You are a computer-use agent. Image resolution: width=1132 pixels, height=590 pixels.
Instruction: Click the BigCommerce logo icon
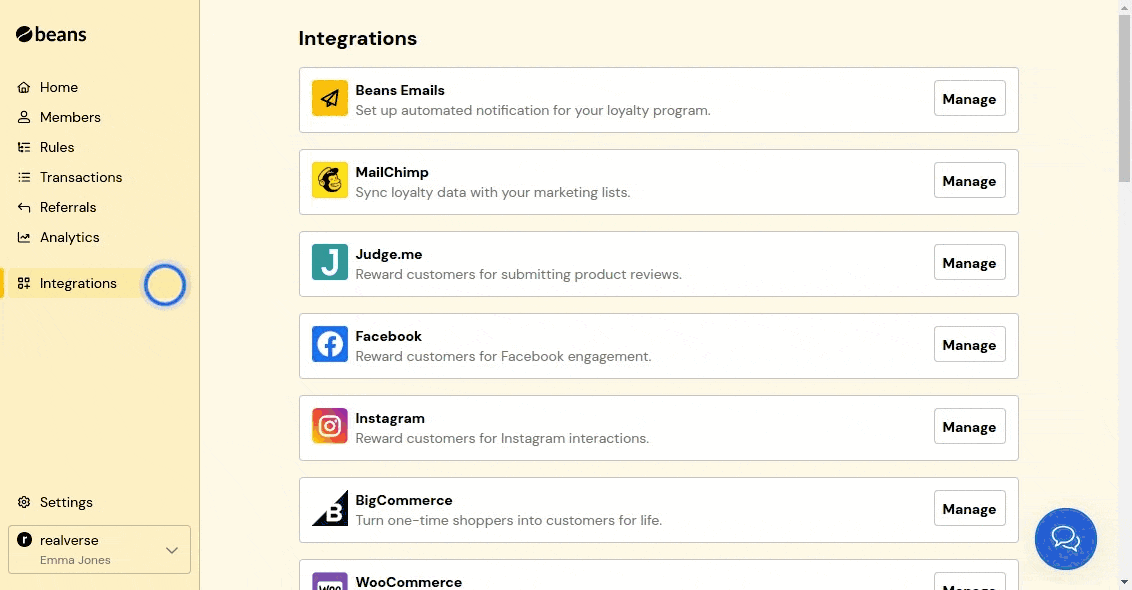coord(330,508)
